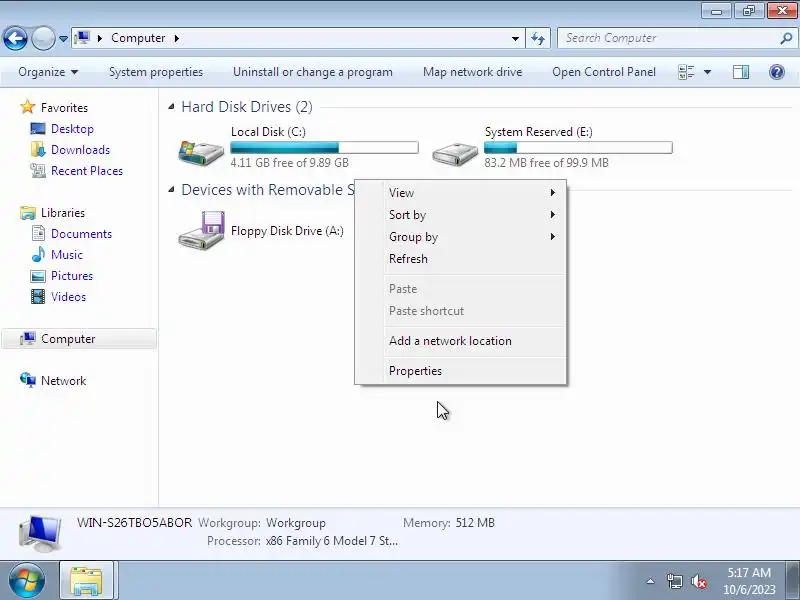Open the Videos library
Viewport: 800px width, 600px height.
(x=68, y=296)
